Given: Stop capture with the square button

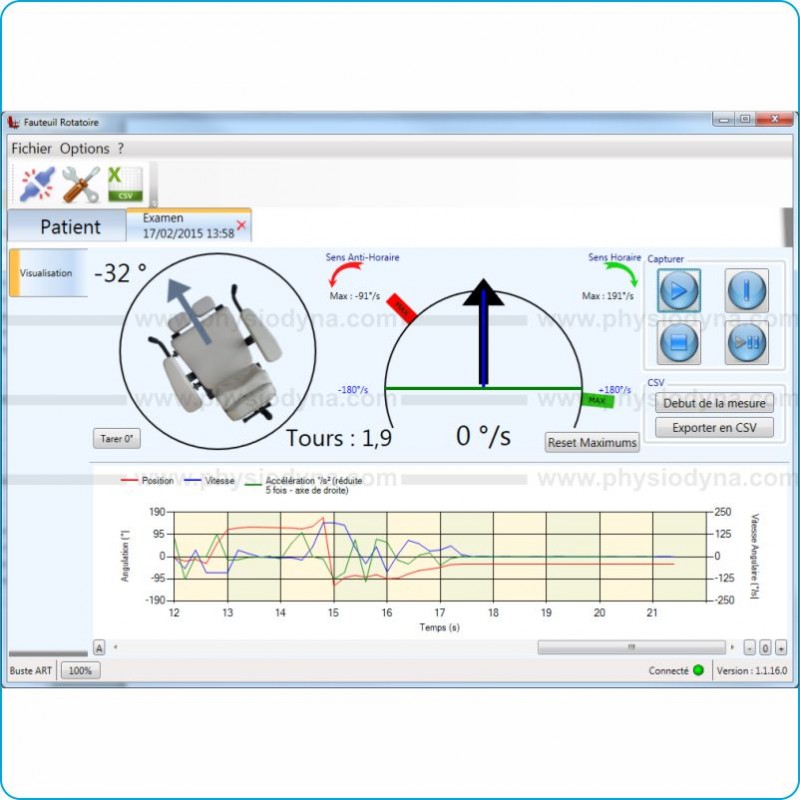Looking at the screenshot, I should (680, 343).
